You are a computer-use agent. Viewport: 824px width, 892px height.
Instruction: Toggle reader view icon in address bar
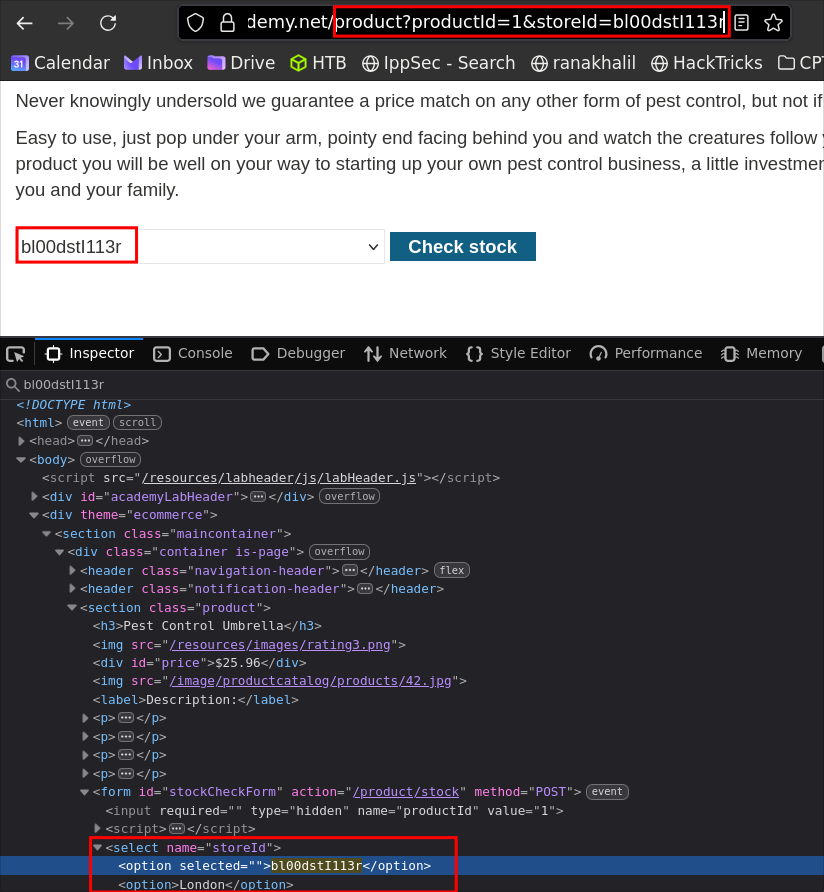click(x=742, y=23)
